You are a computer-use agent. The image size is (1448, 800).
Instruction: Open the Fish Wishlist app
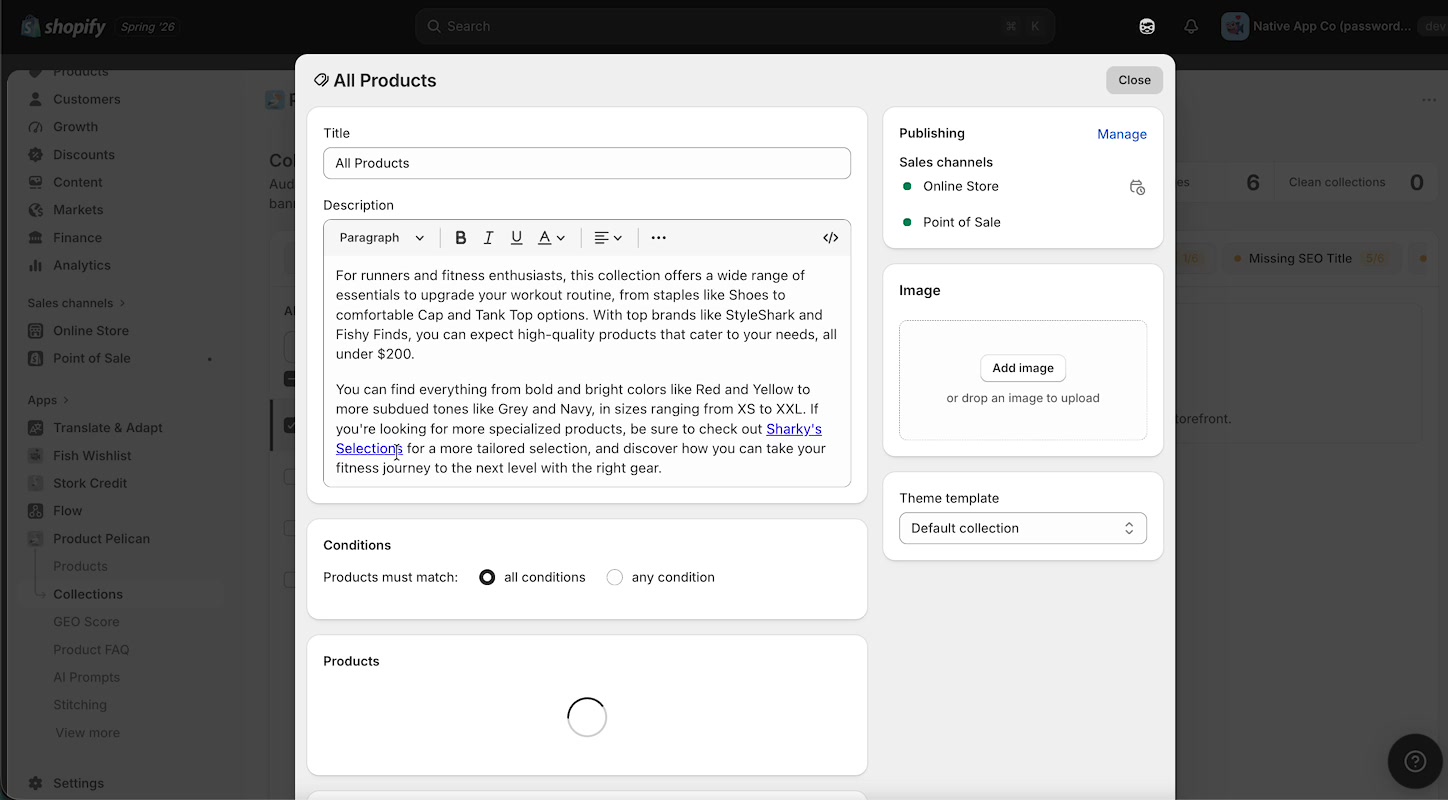click(x=92, y=456)
